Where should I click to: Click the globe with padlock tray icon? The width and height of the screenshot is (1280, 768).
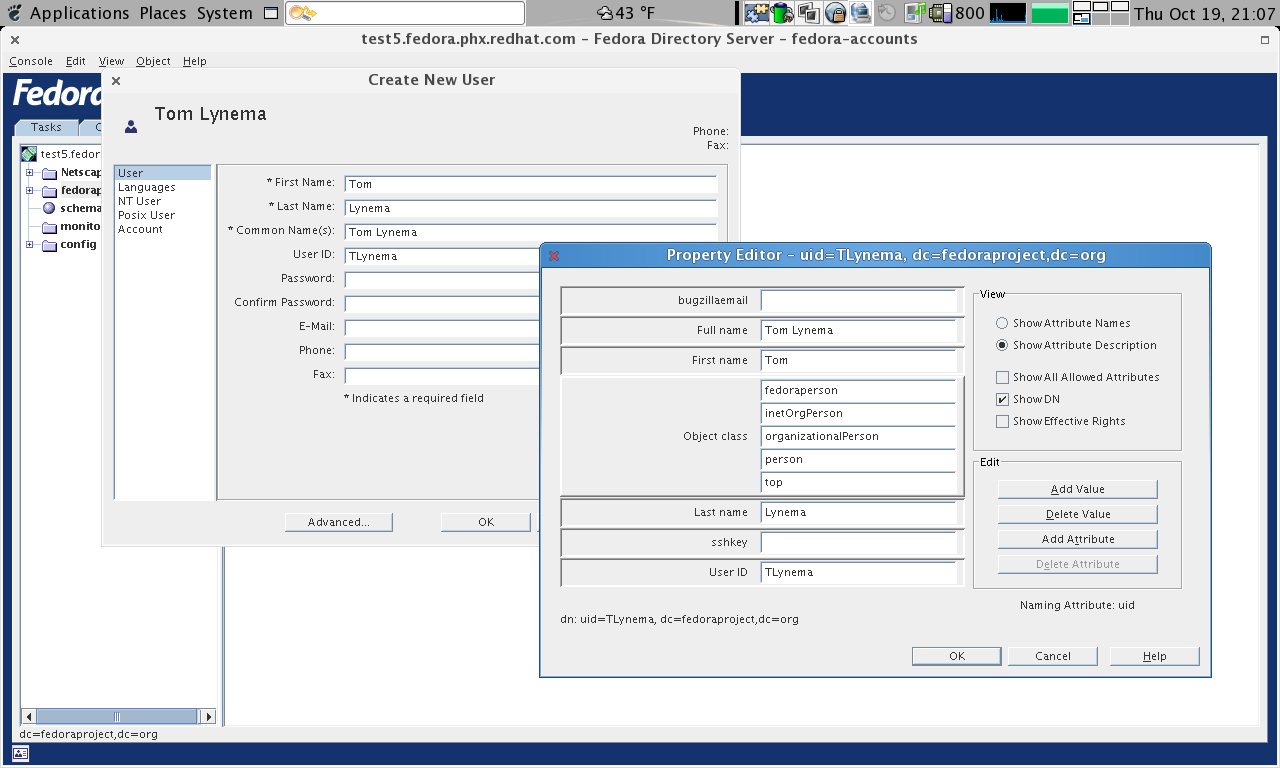tap(835, 13)
